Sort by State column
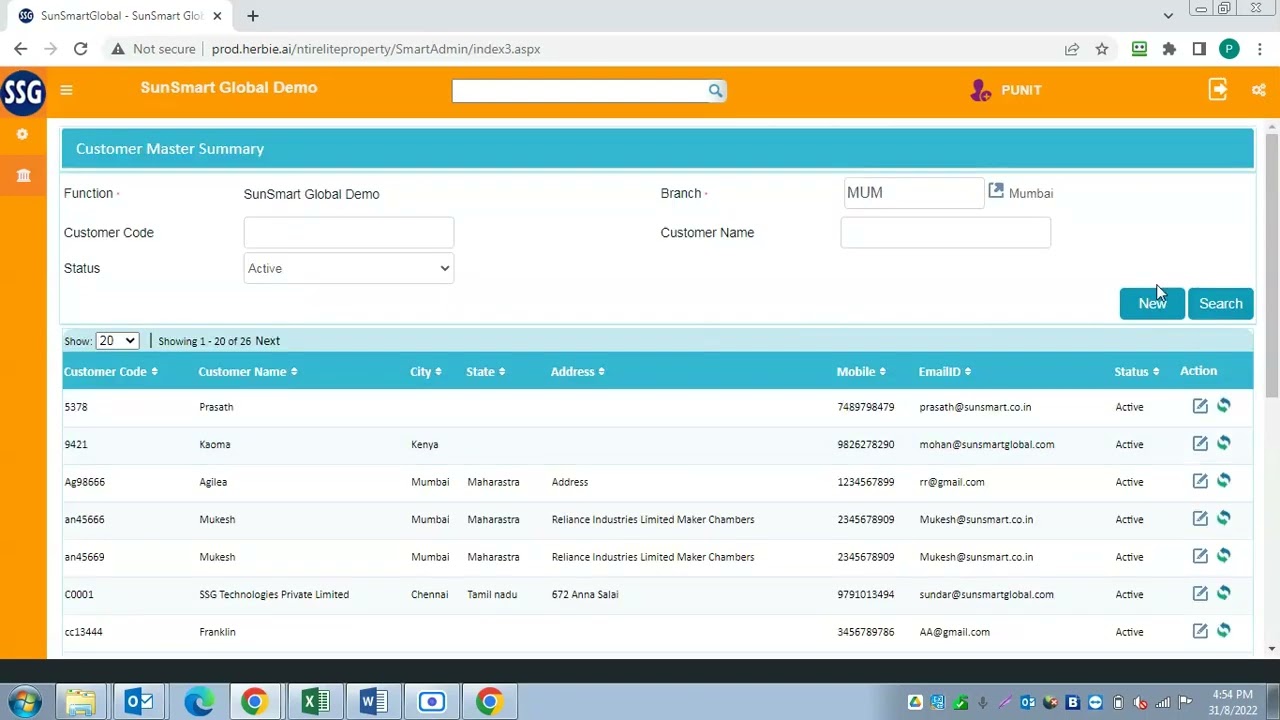 pos(485,372)
